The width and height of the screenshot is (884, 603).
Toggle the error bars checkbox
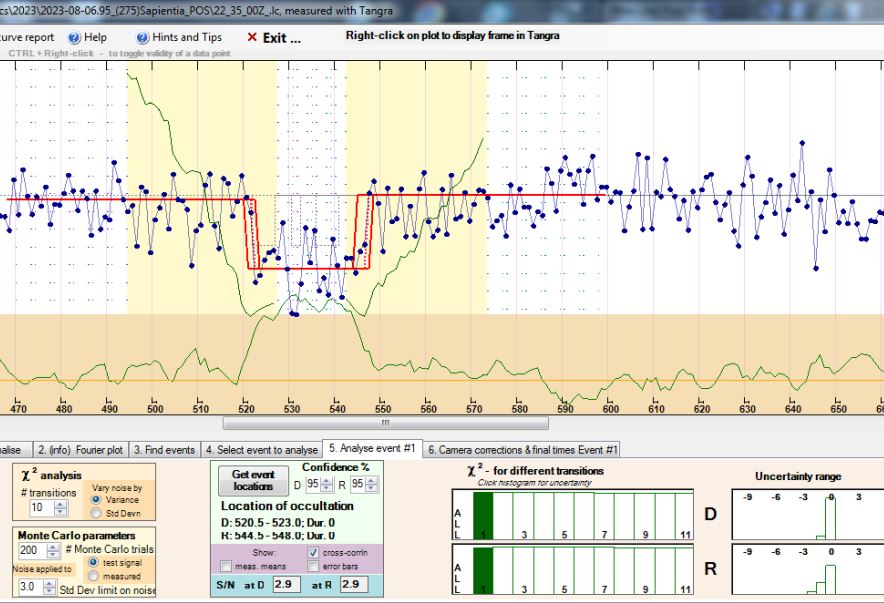[315, 566]
